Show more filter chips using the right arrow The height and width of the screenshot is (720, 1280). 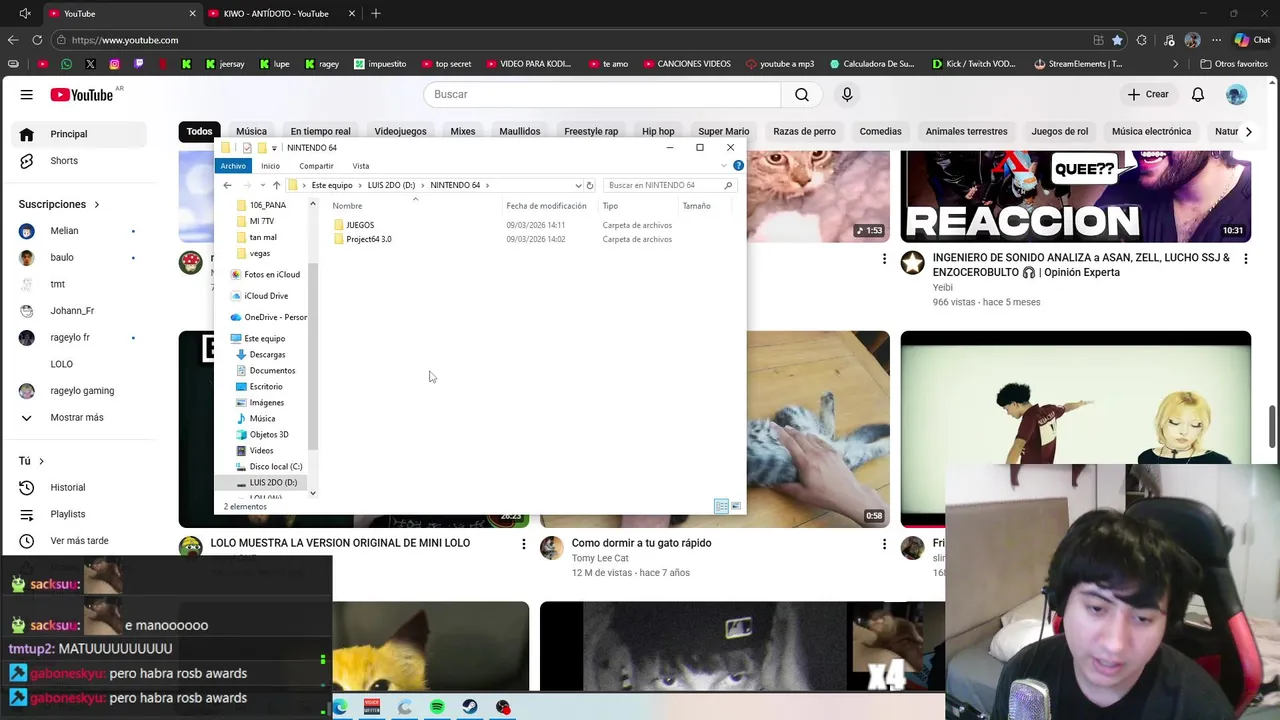pyautogui.click(x=1248, y=131)
